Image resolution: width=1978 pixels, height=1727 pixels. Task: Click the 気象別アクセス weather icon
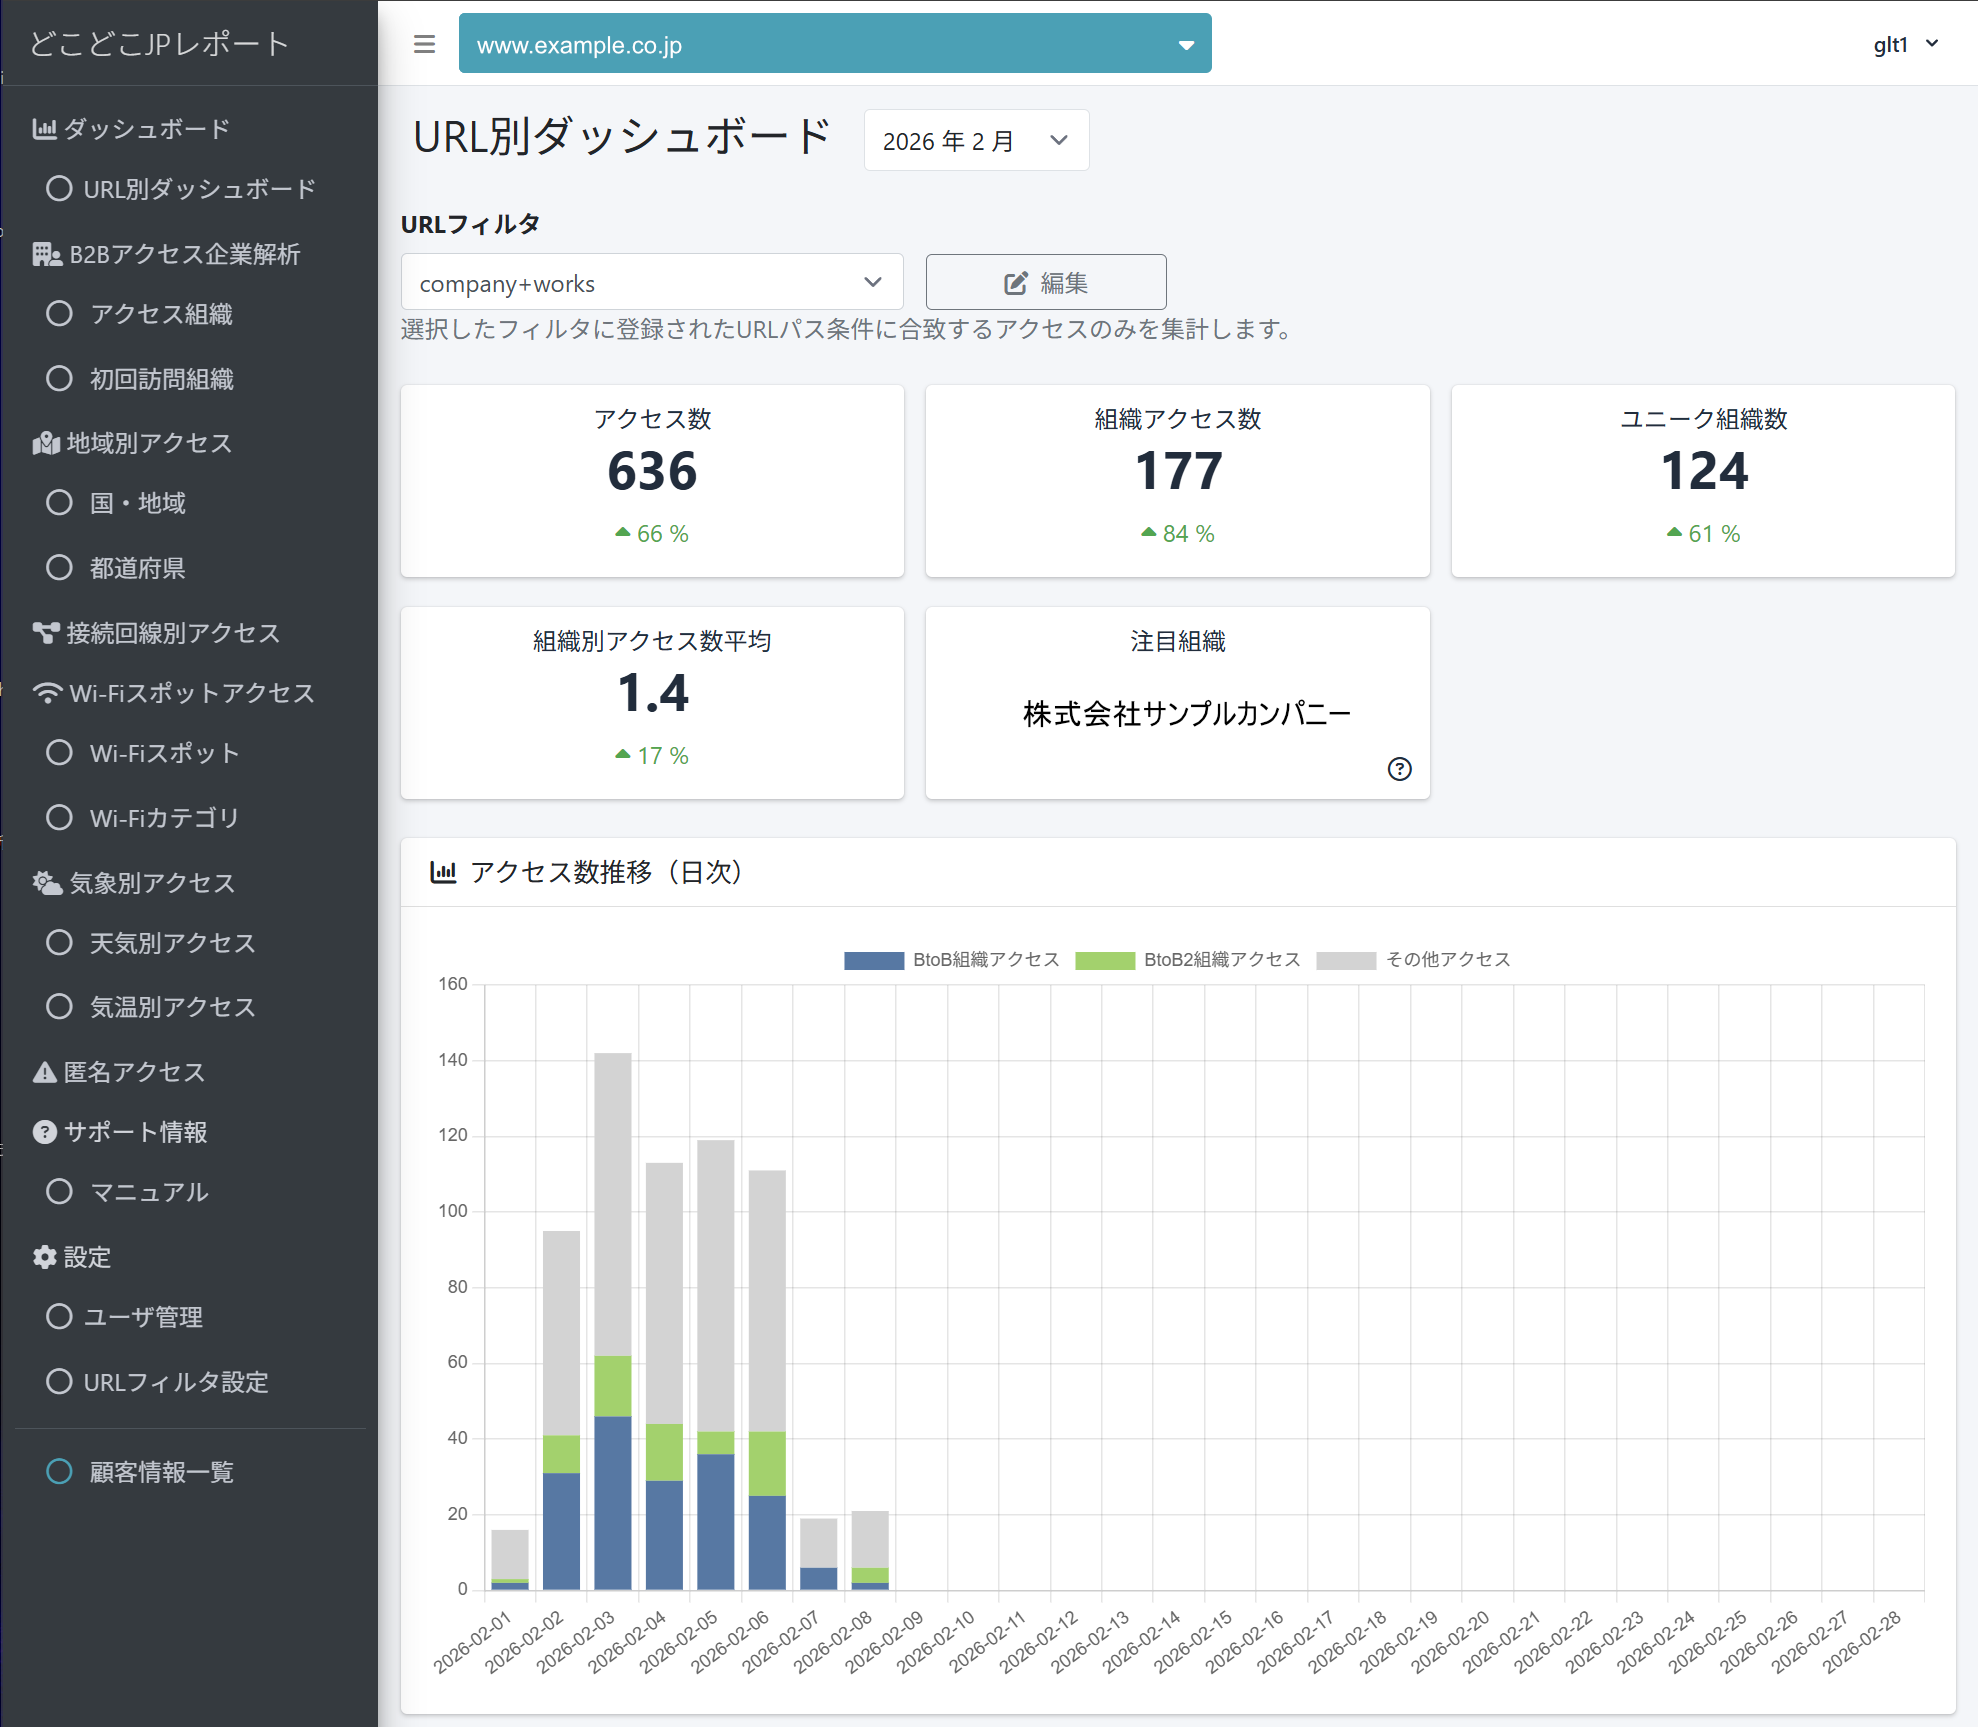[x=47, y=883]
